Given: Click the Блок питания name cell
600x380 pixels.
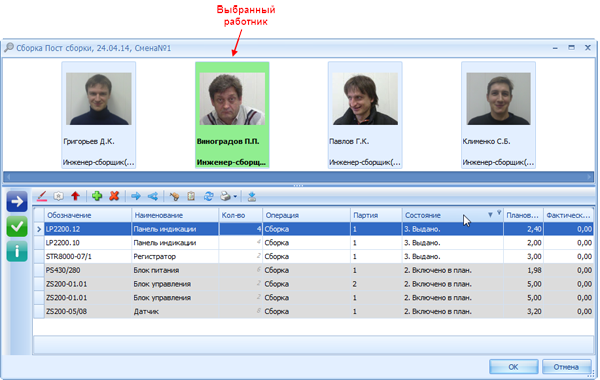Looking at the screenshot, I should tap(175, 270).
